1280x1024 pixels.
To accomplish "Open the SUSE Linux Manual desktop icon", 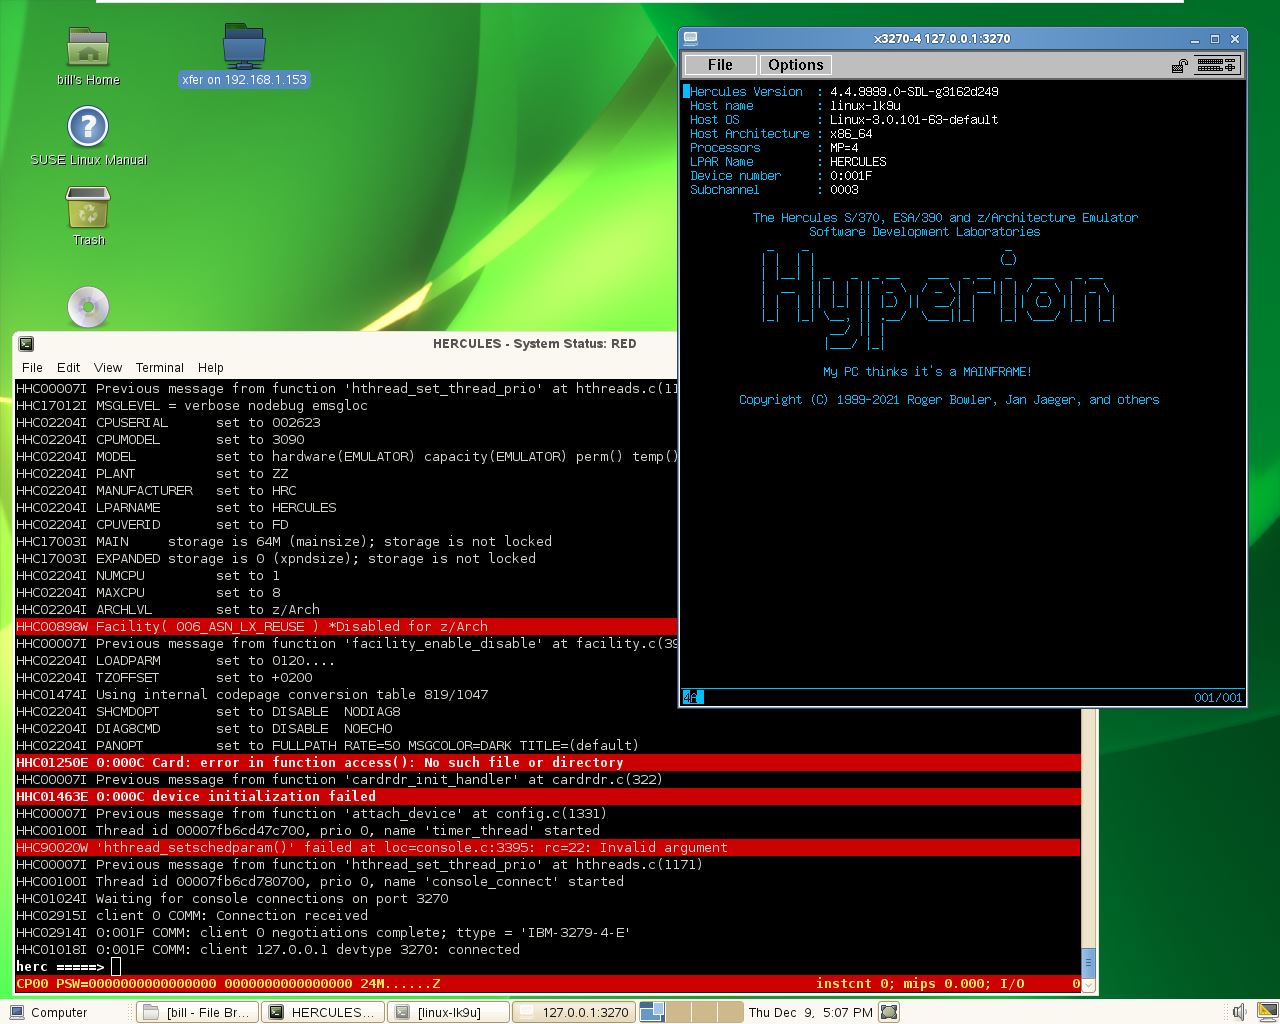I will click(87, 128).
